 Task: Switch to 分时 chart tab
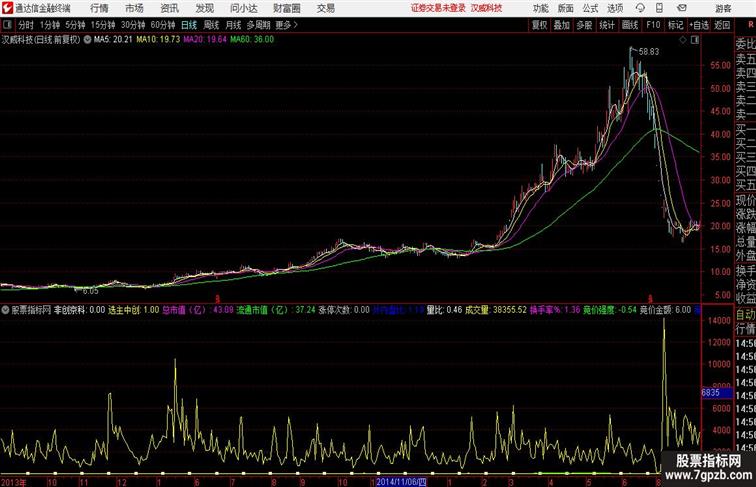26,25
